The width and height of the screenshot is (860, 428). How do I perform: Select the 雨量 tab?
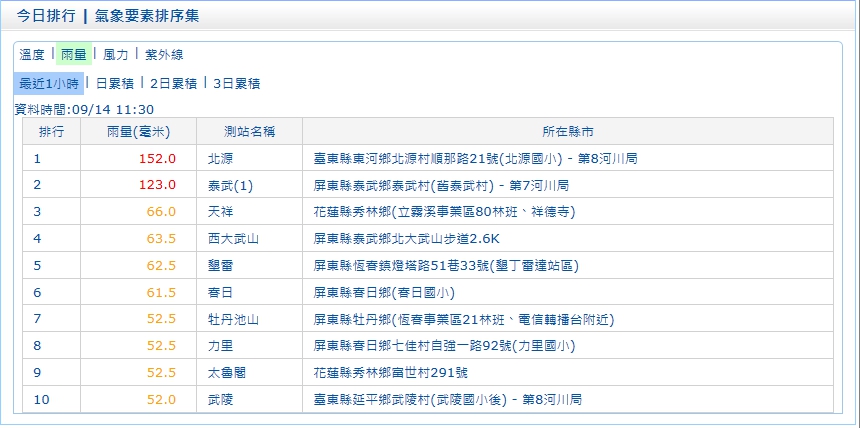73,55
